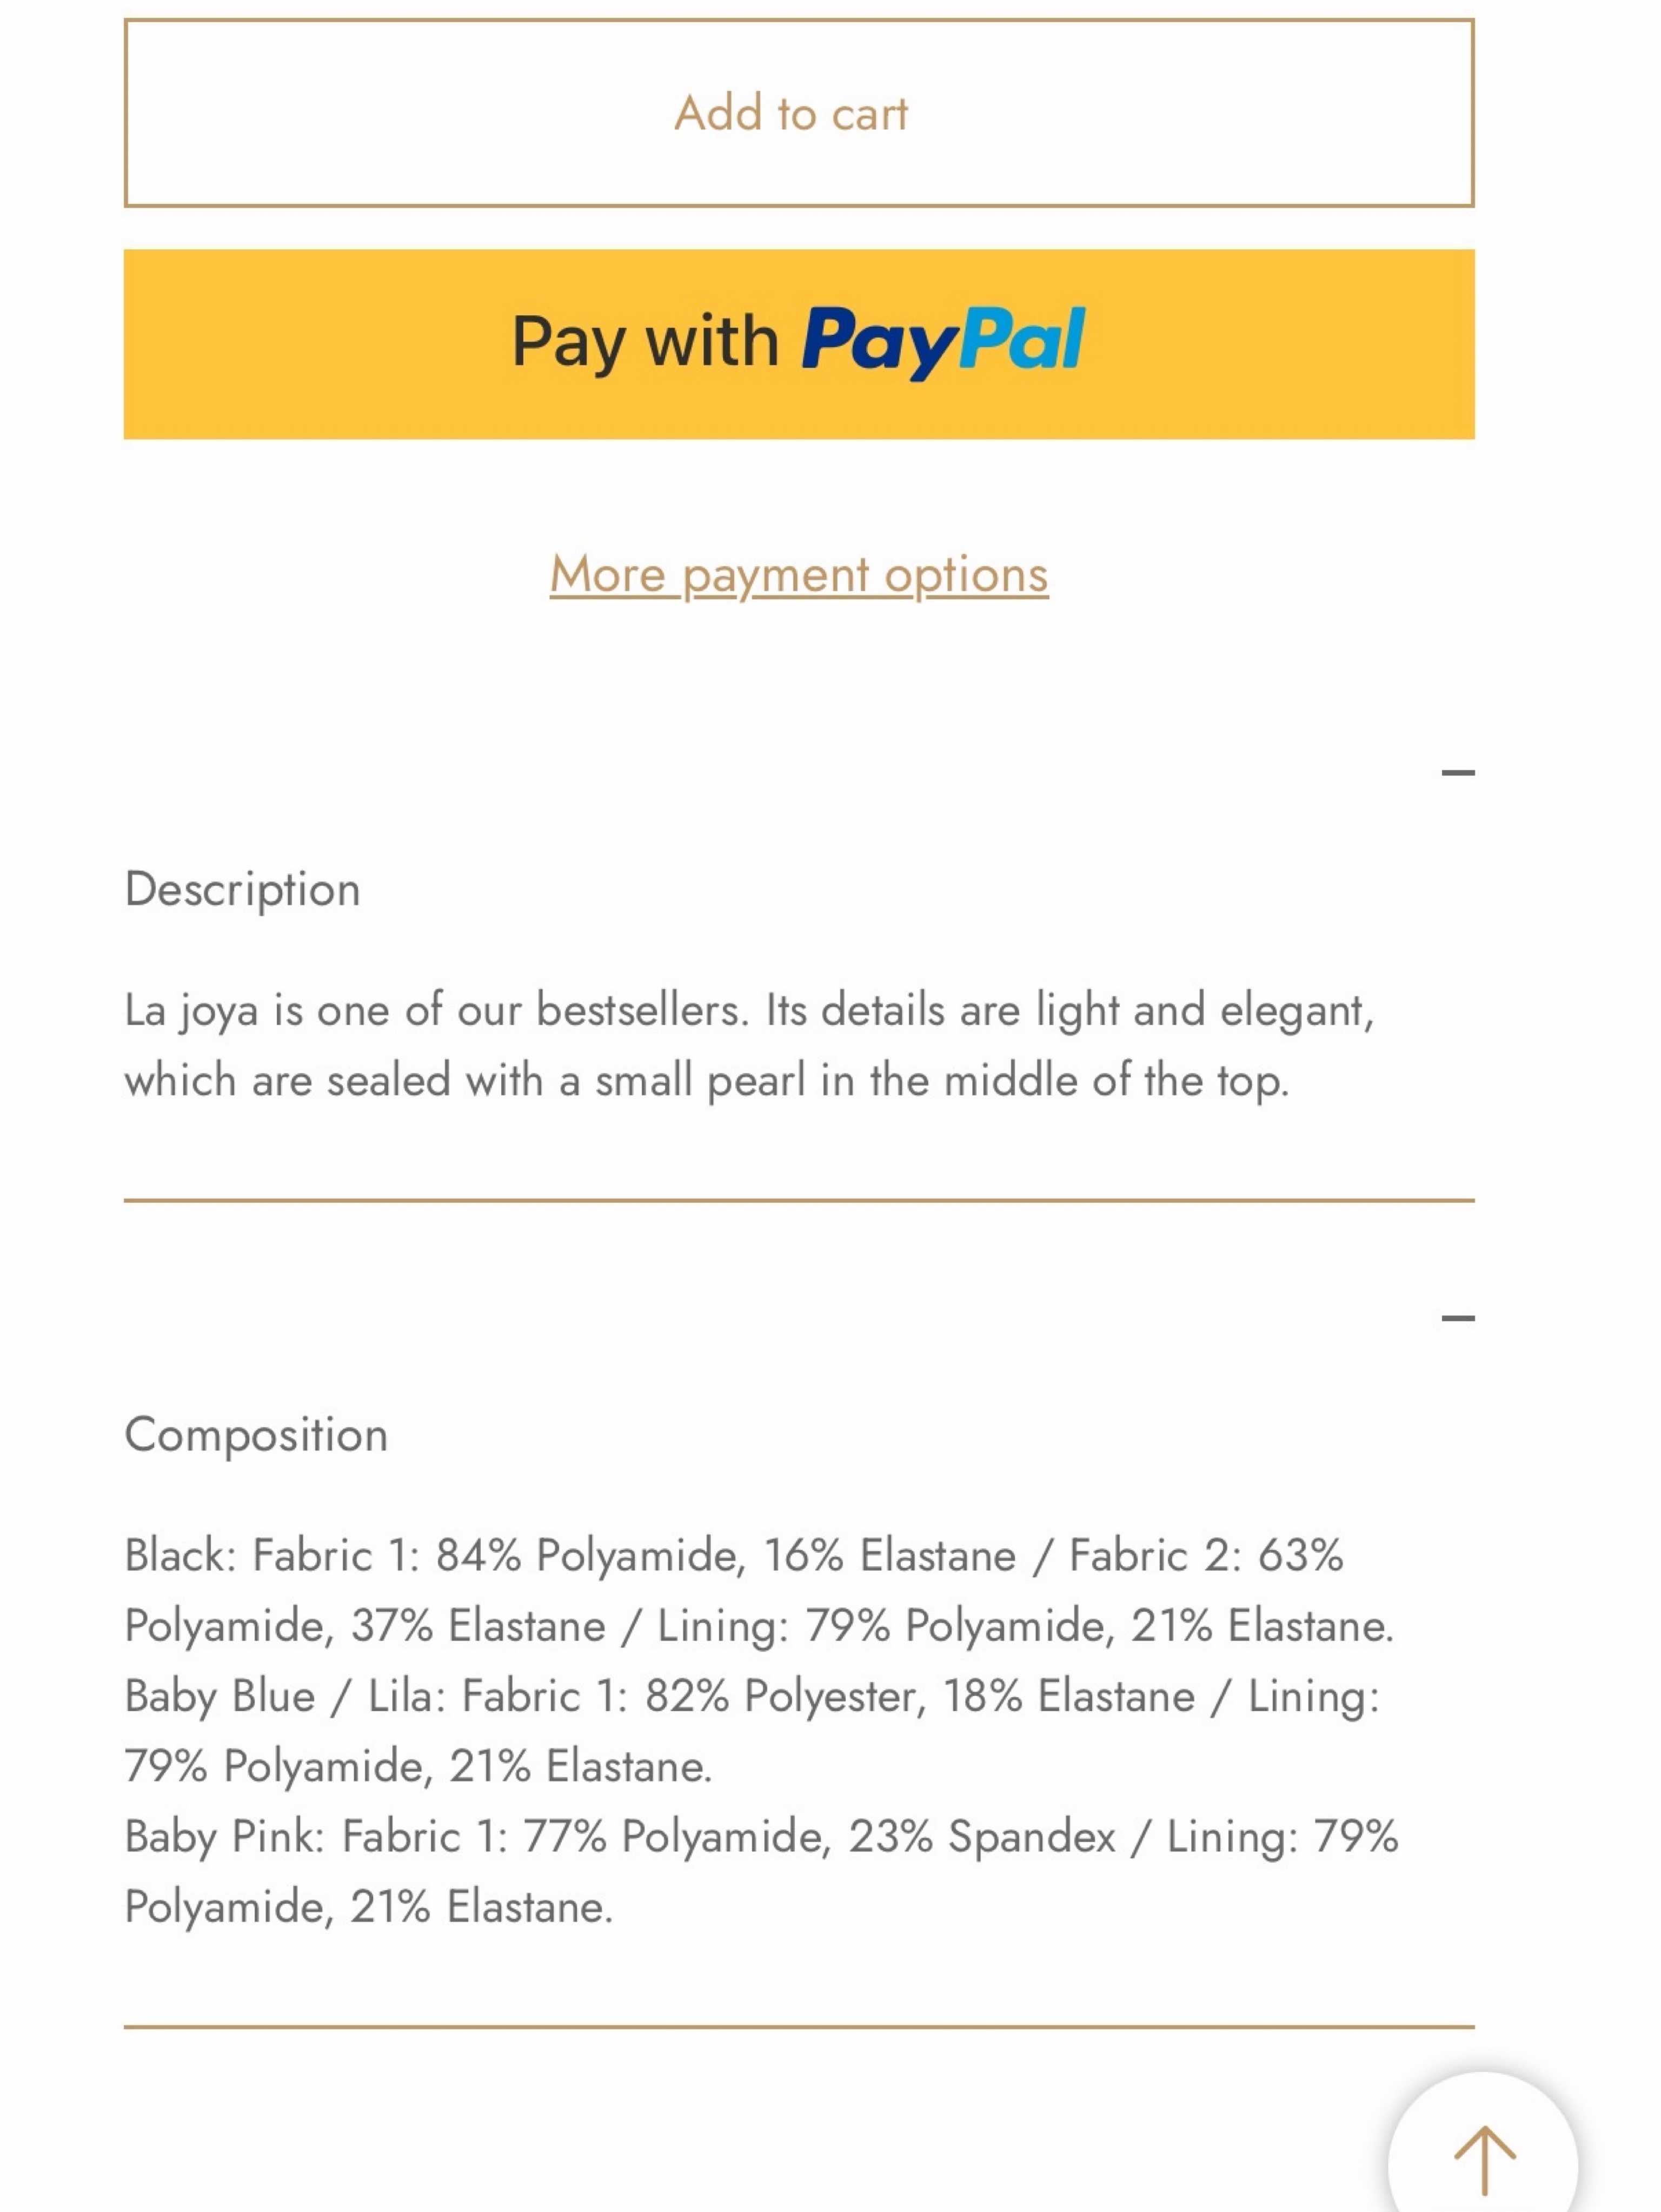Open More payment options link

(799, 575)
